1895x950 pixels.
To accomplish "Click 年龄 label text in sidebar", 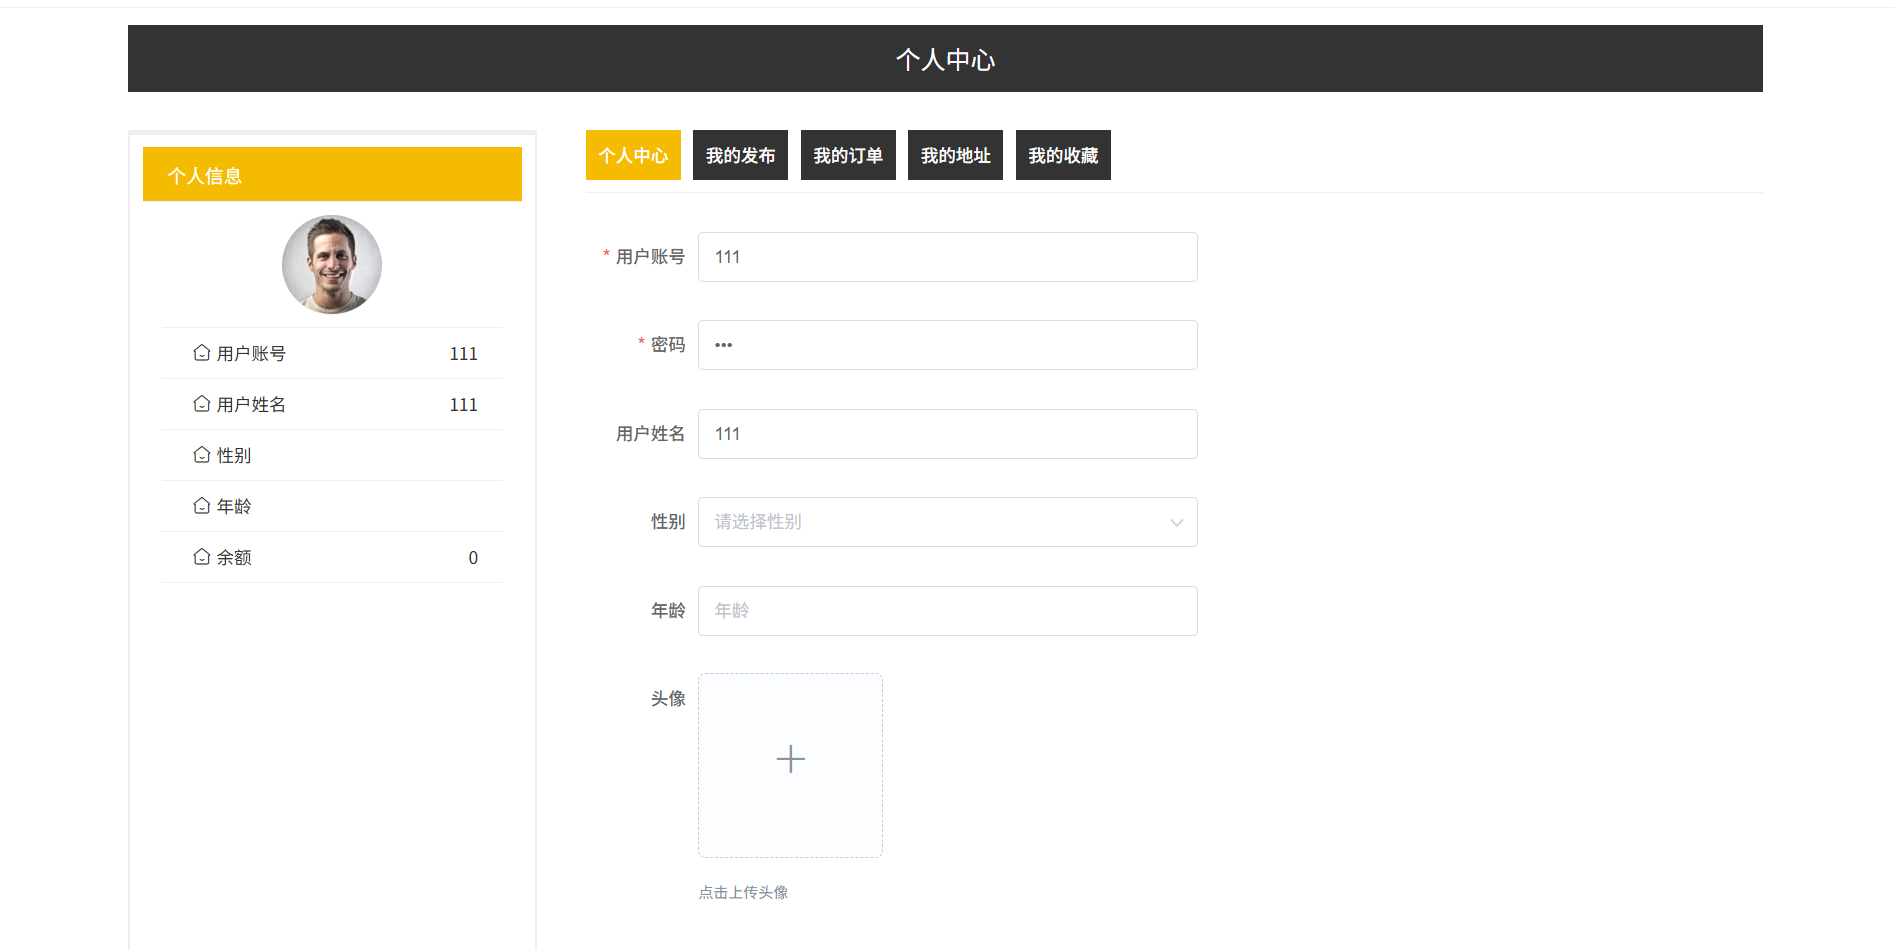I will pos(234,506).
